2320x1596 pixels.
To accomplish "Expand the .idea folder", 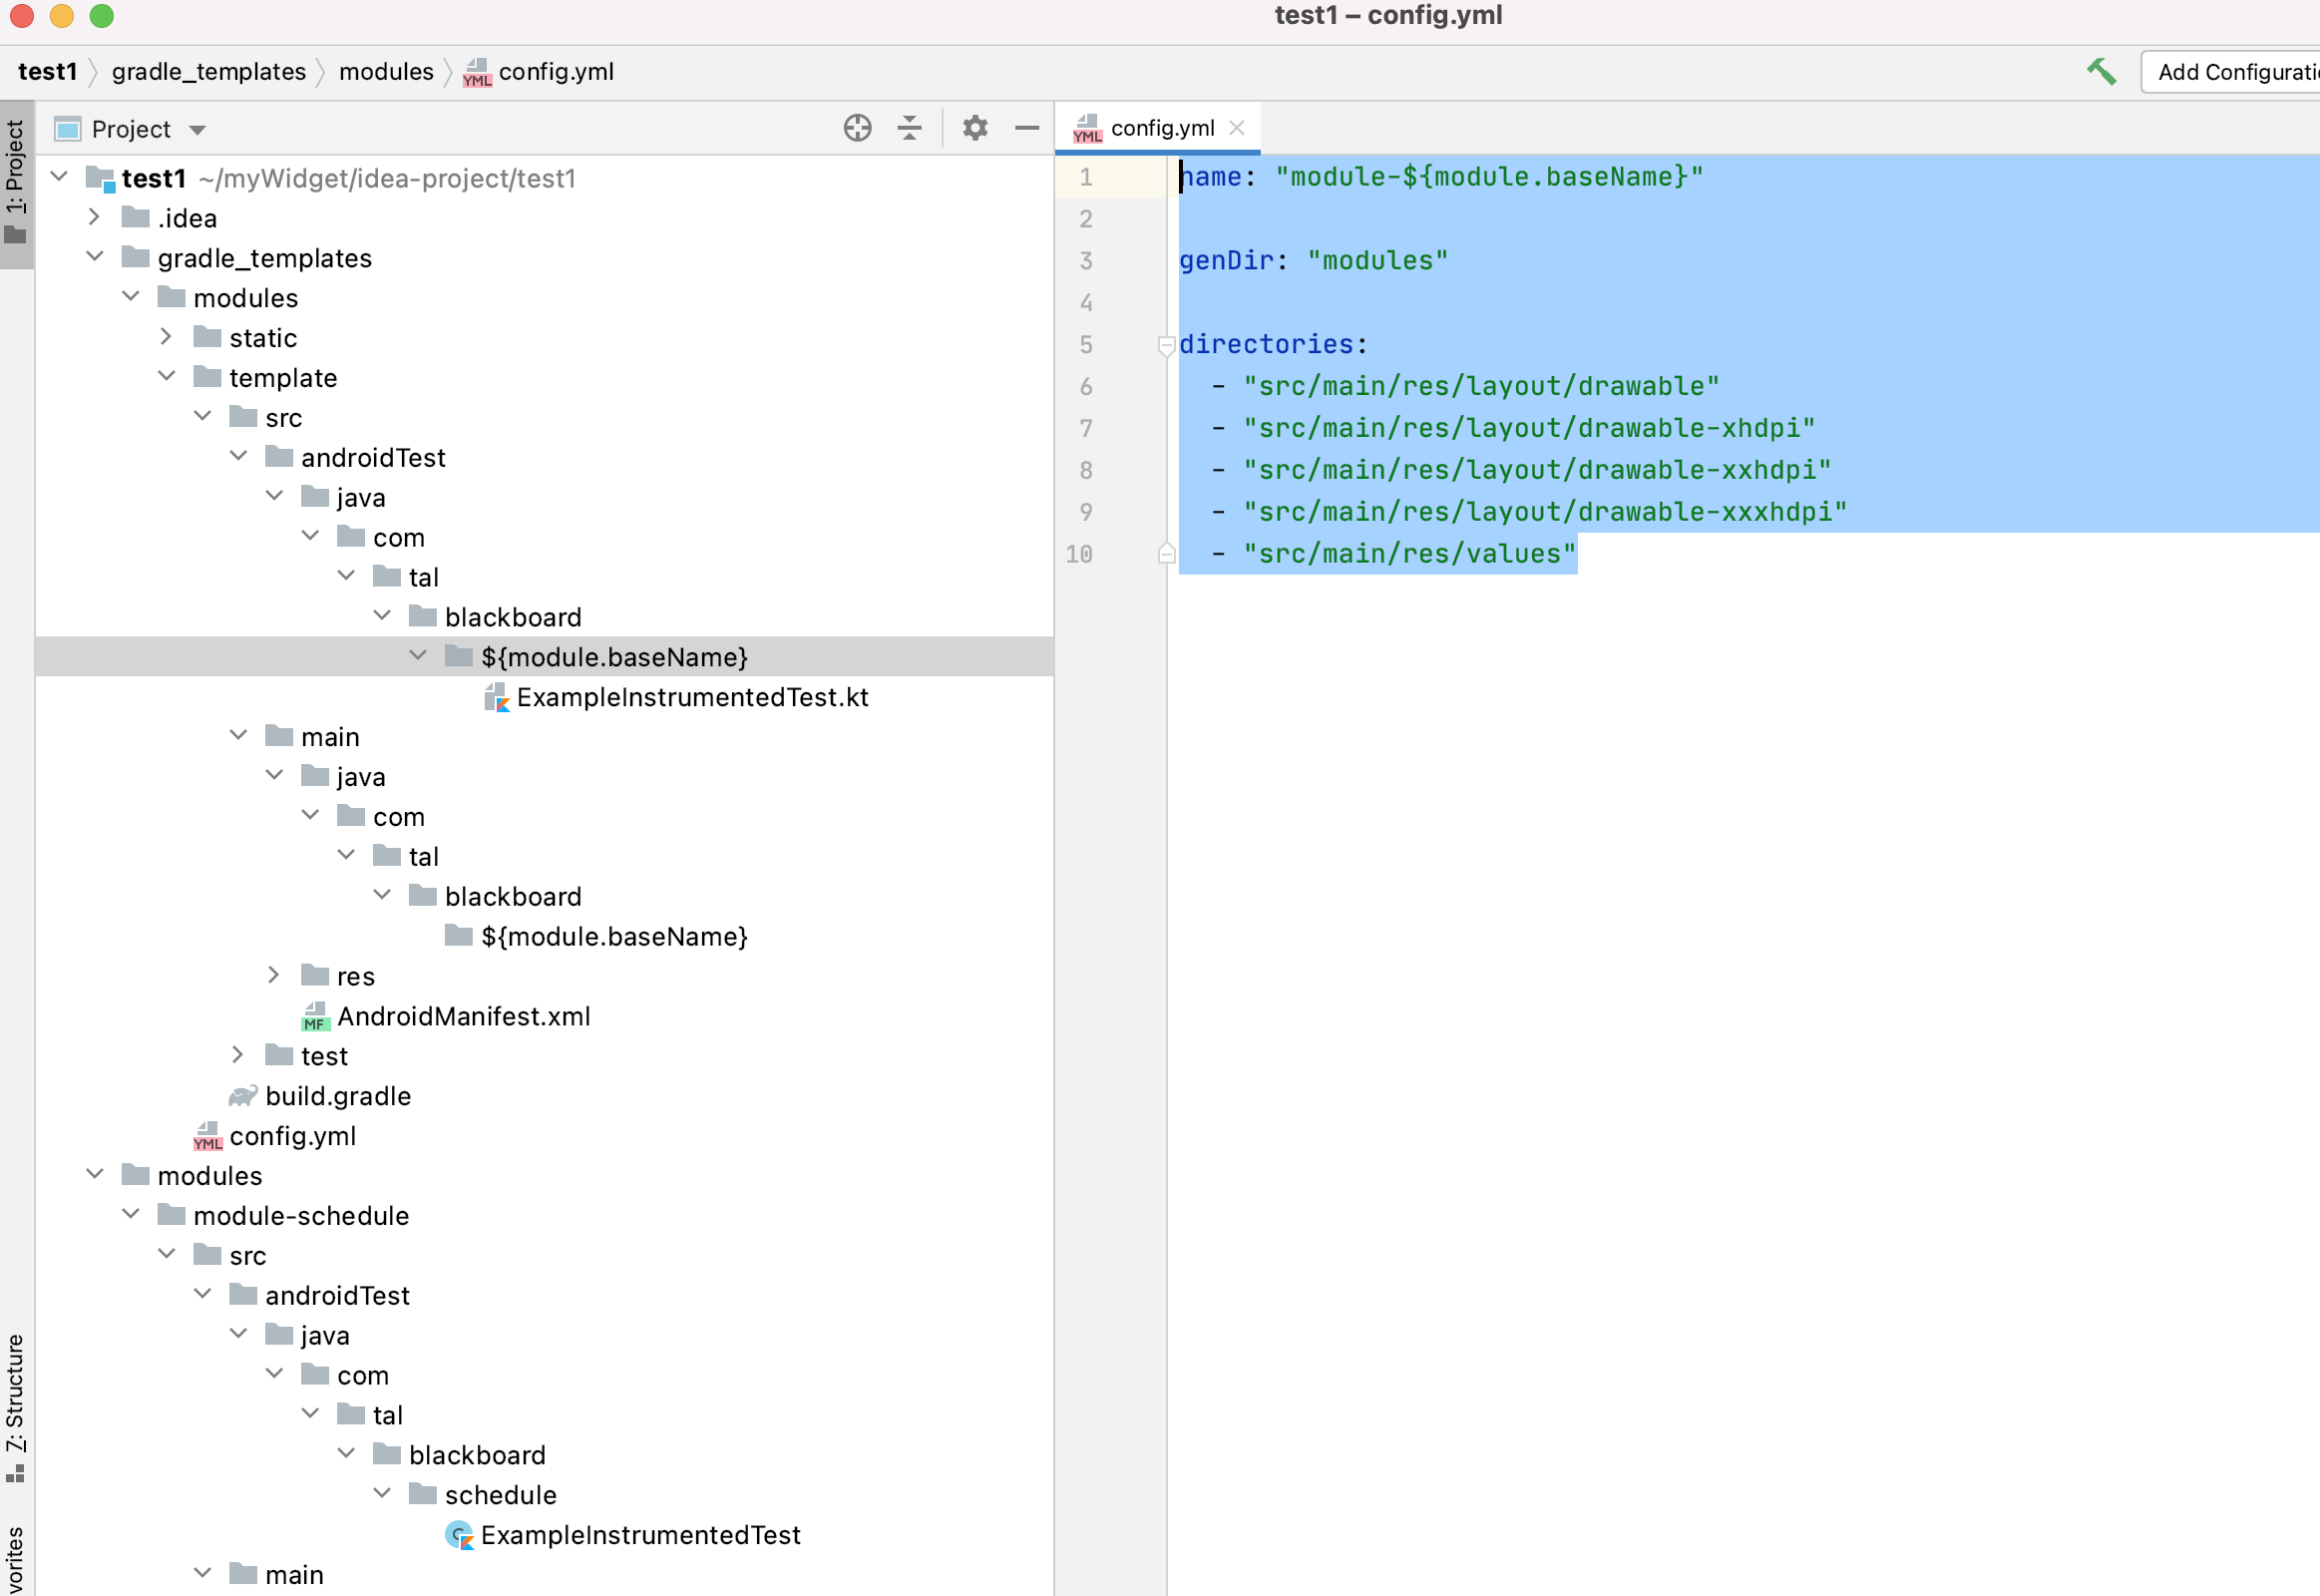I will pyautogui.click(x=94, y=217).
